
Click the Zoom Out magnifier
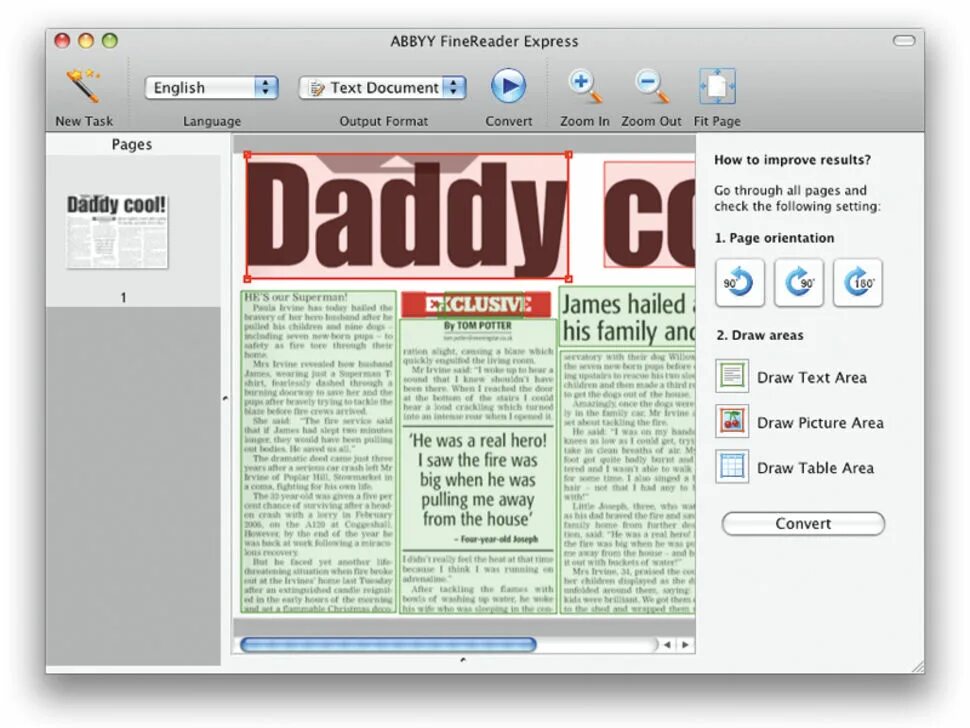point(652,86)
